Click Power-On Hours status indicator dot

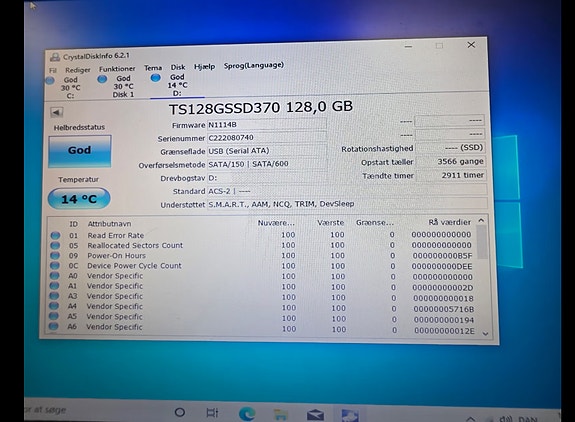[55, 255]
